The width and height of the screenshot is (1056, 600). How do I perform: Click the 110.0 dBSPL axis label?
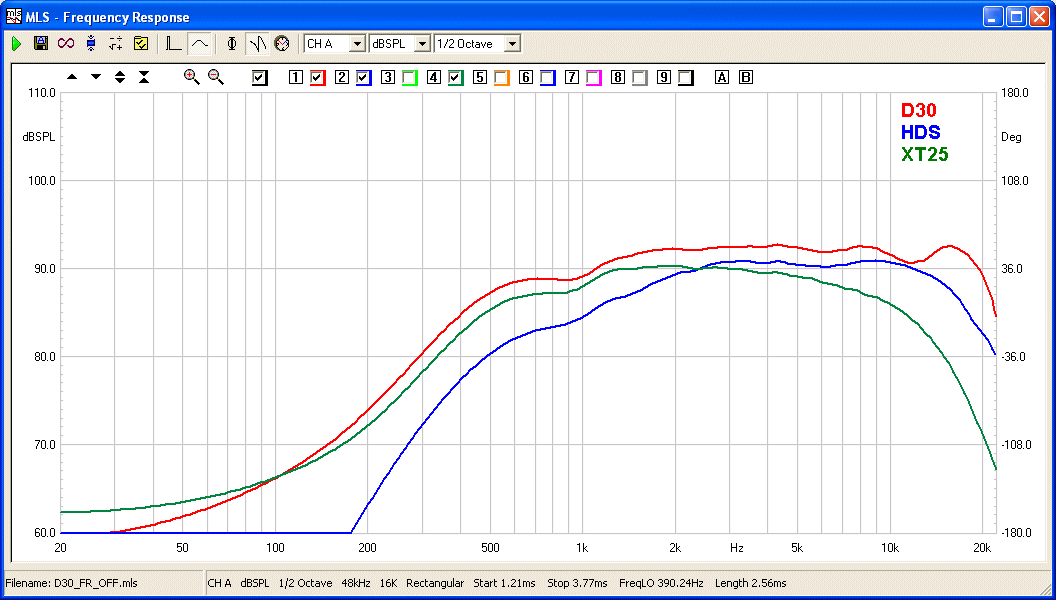coord(42,93)
